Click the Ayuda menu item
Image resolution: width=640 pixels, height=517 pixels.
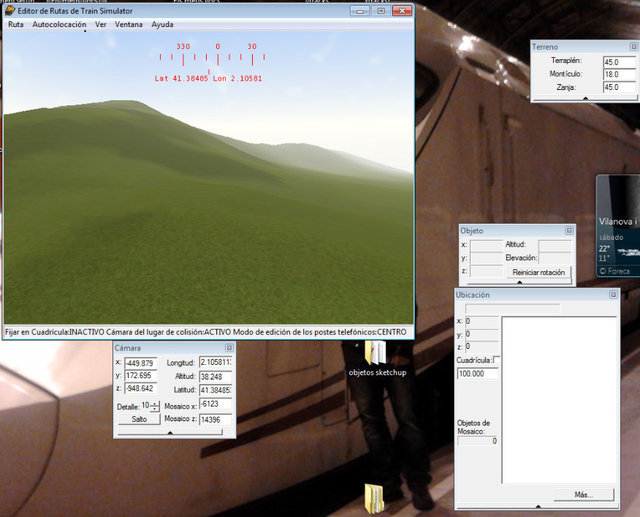click(162, 23)
